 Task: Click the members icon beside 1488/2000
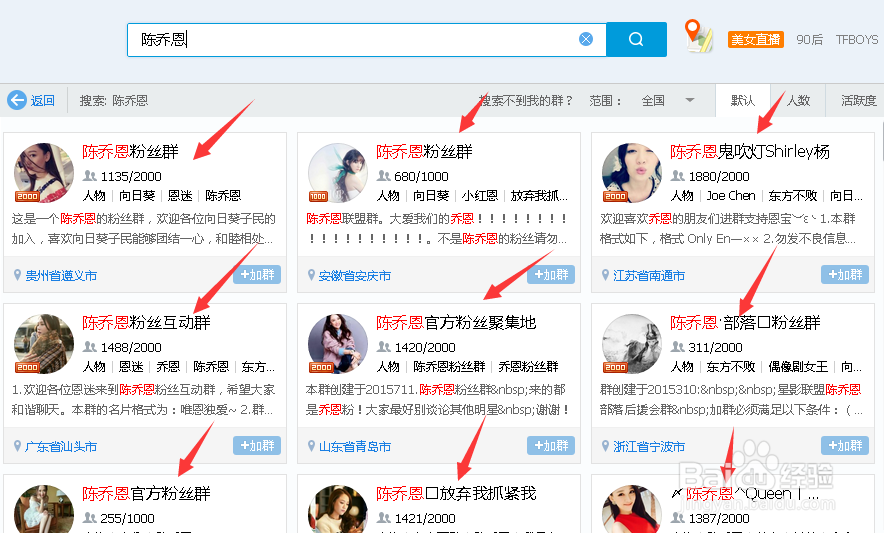coord(90,347)
